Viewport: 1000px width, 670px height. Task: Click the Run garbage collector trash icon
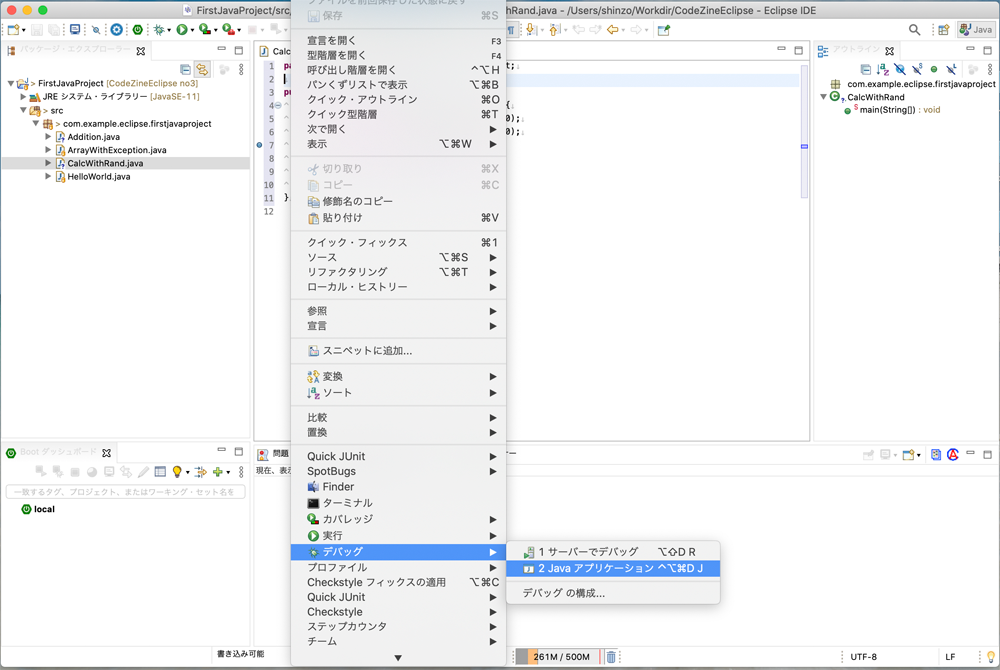click(x=611, y=657)
